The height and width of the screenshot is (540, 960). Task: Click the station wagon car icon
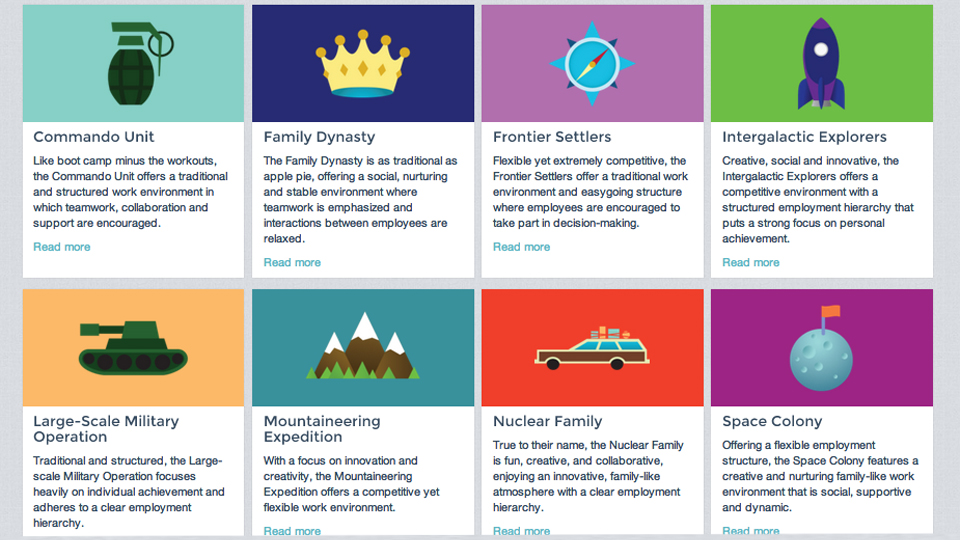tap(594, 348)
